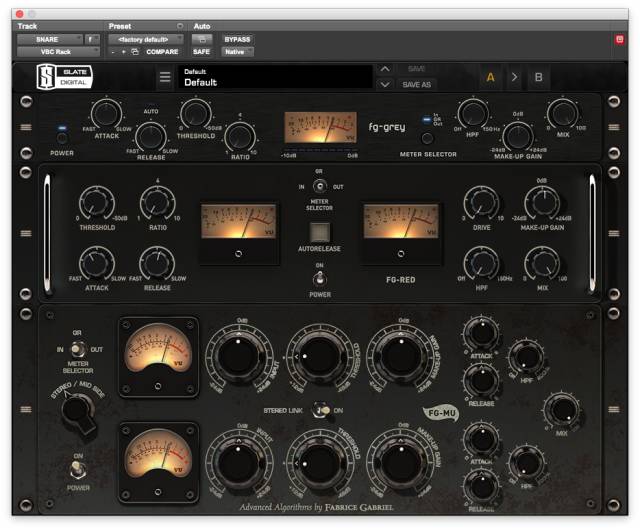Open the Preset section menu circle
Viewport: 640px width, 530px height.
[x=180, y=26]
